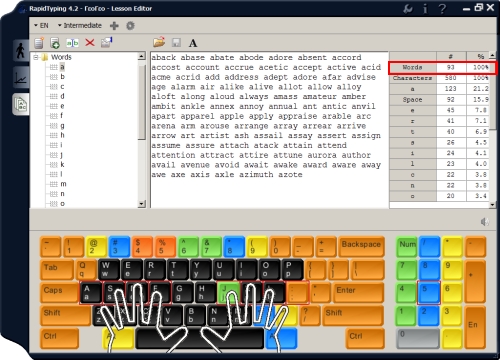Click scroll down arrow of statistics table
The width and height of the screenshot is (500, 360).
[492, 205]
